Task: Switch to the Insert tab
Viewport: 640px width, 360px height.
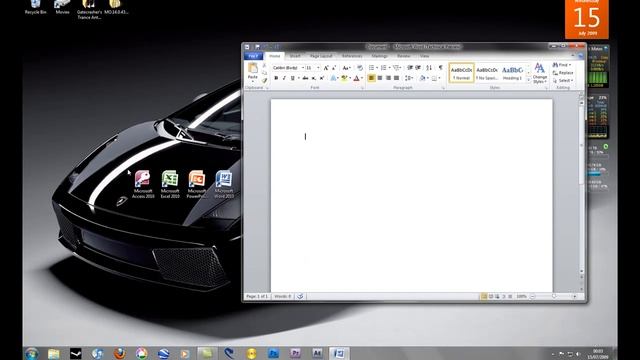Action: pyautogui.click(x=295, y=56)
